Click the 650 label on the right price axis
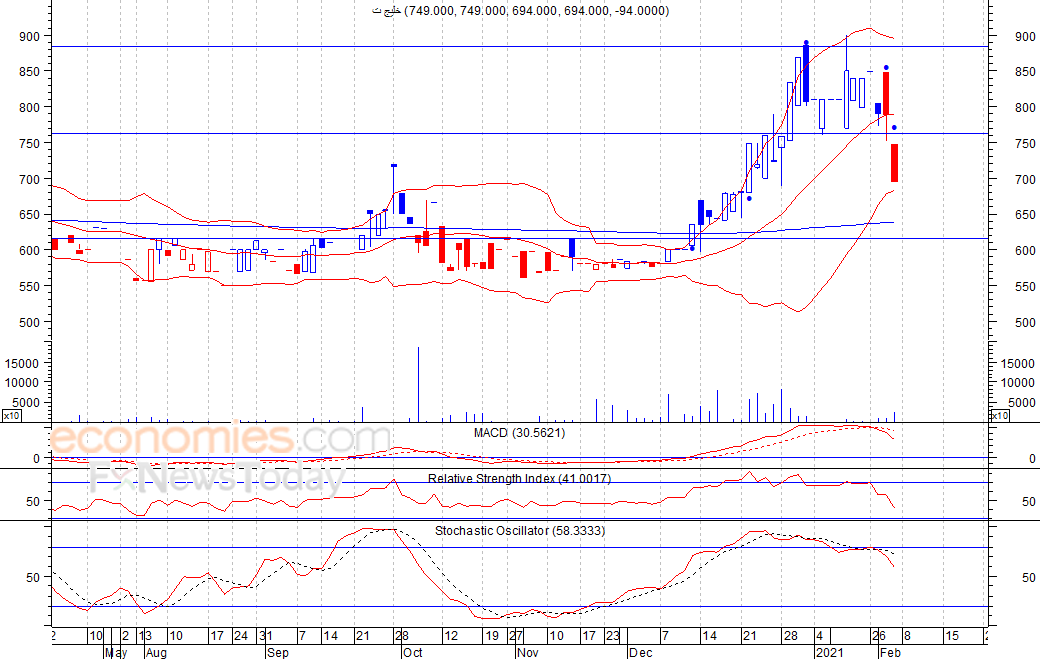The width and height of the screenshot is (1040, 659). coord(1025,215)
